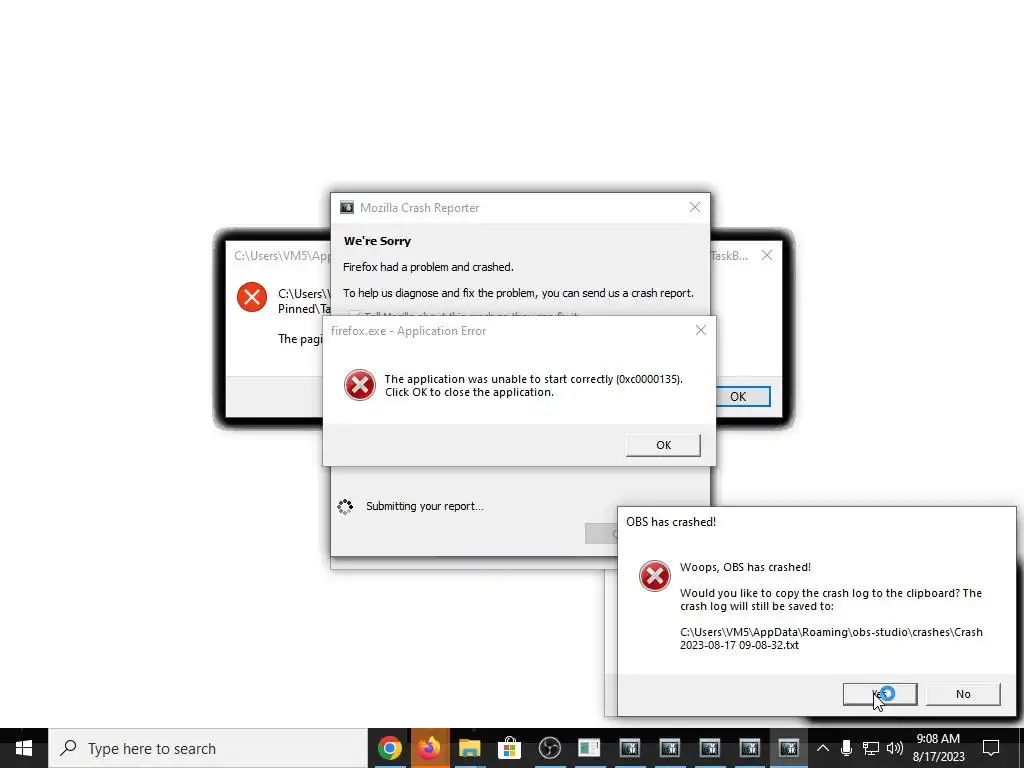Click Yes in the OBS has crashed dialog
The height and width of the screenshot is (768, 1024).
(880, 694)
